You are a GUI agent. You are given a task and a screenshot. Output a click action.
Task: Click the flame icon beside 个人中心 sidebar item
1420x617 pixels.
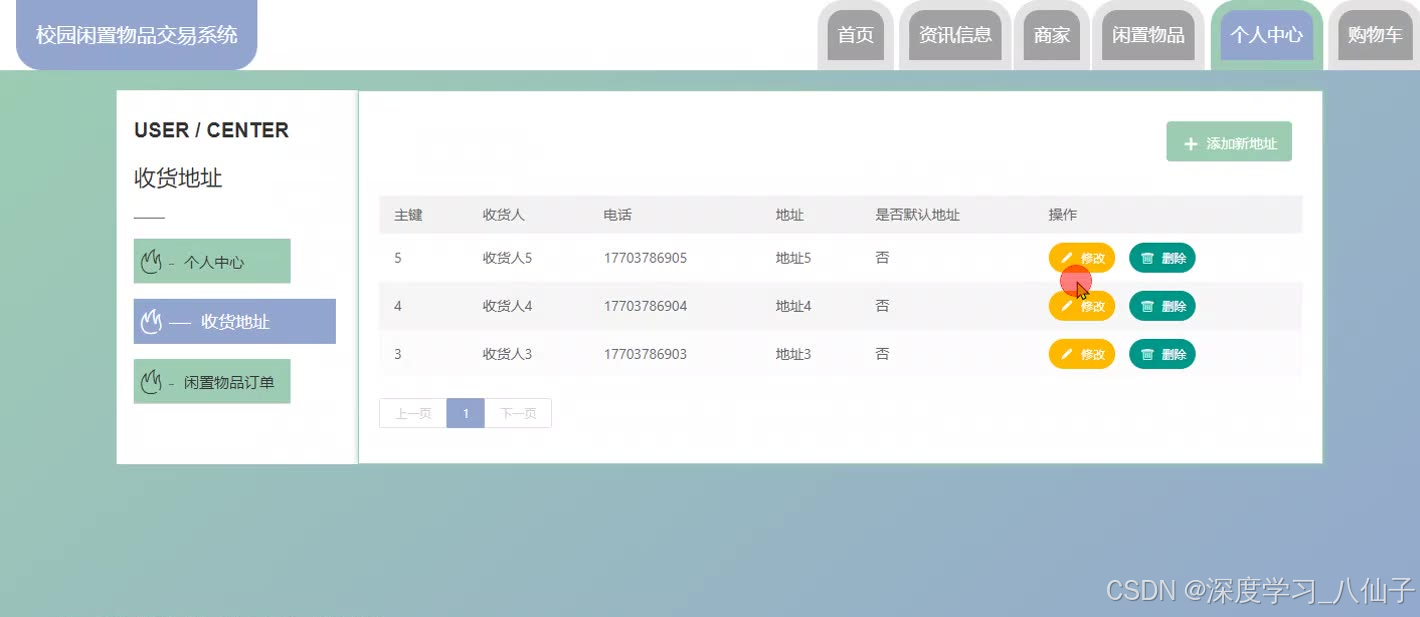point(151,260)
